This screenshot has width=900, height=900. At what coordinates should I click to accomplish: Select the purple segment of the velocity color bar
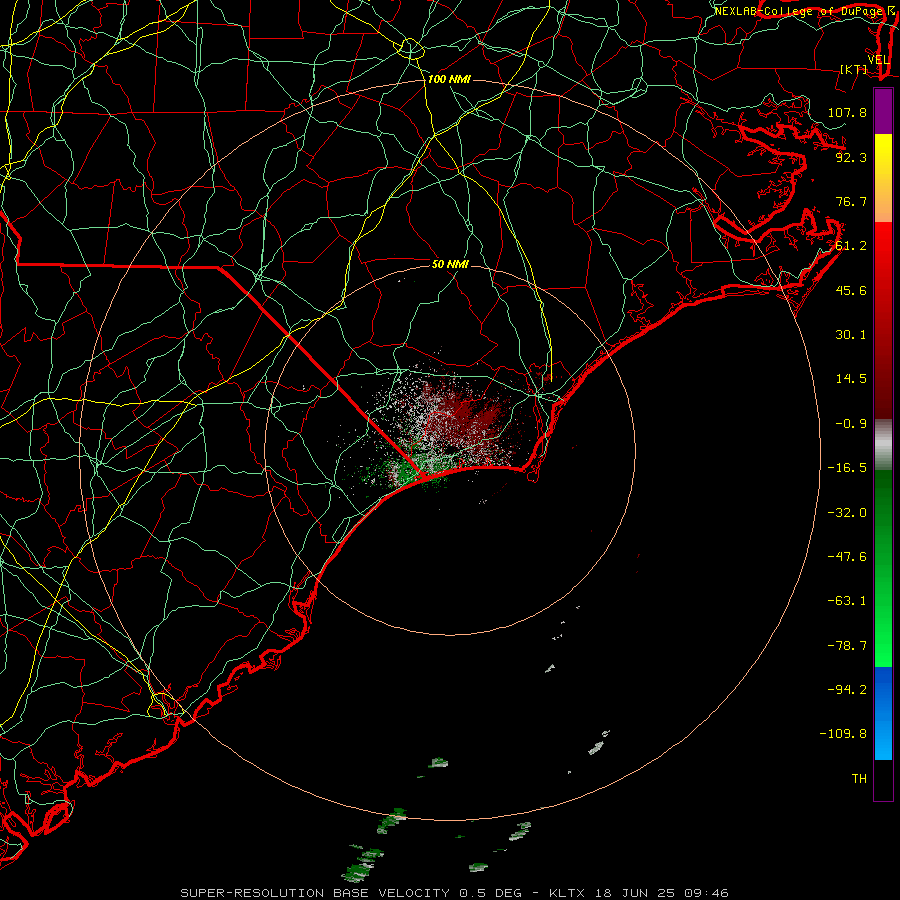coord(883,111)
